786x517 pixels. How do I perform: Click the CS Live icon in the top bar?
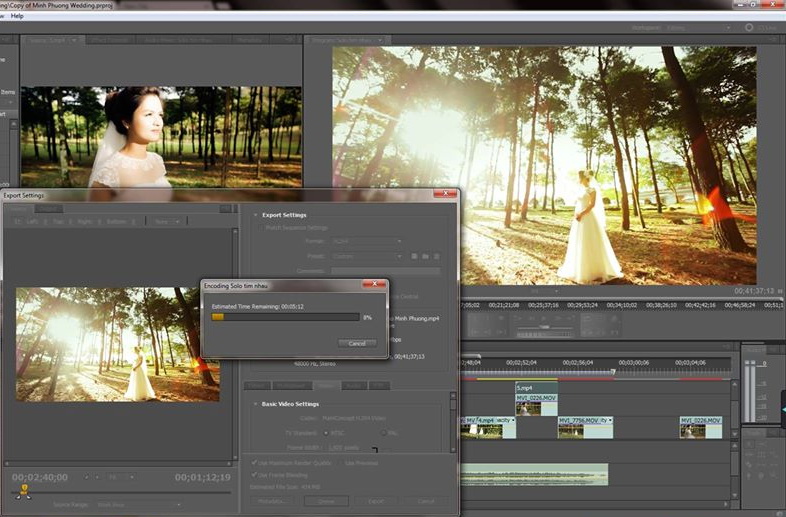tap(749, 28)
